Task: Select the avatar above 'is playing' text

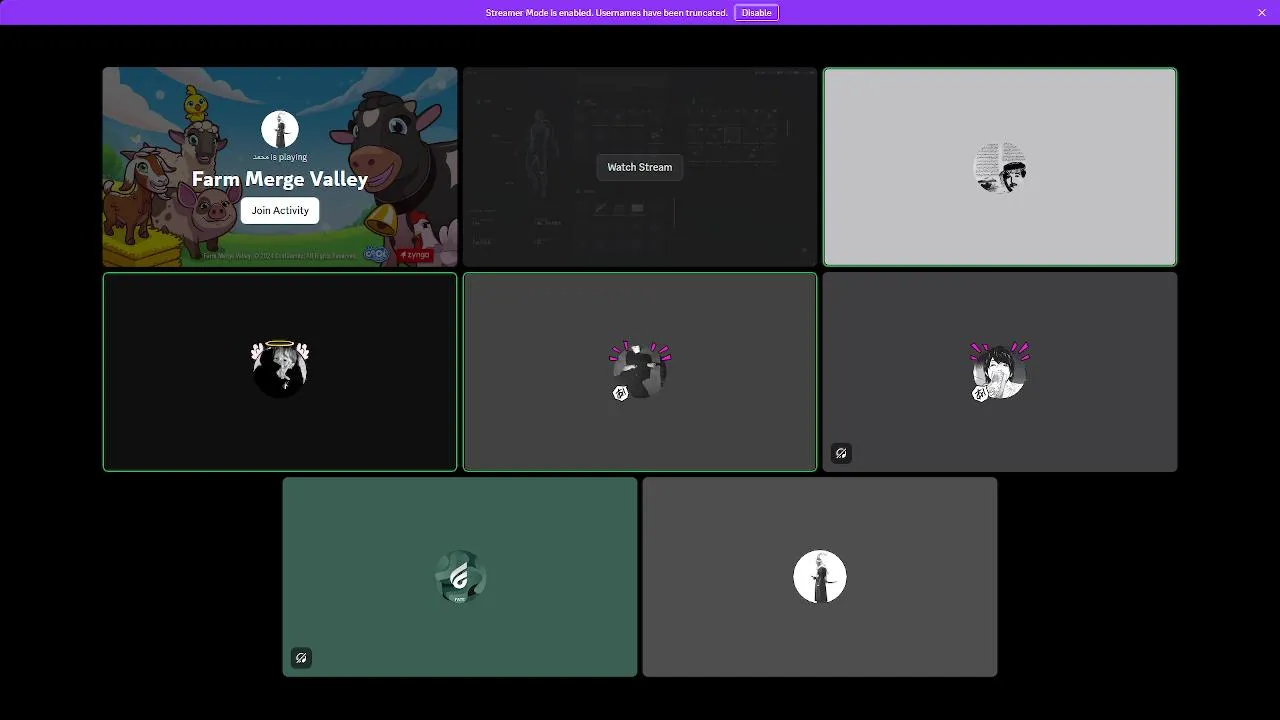Action: (x=280, y=130)
